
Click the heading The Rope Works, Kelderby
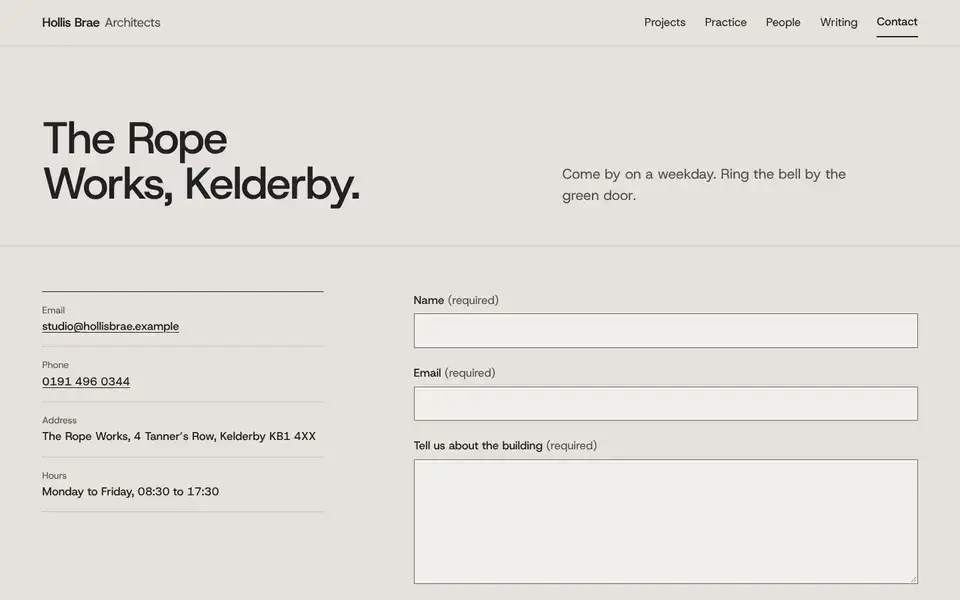pos(201,161)
